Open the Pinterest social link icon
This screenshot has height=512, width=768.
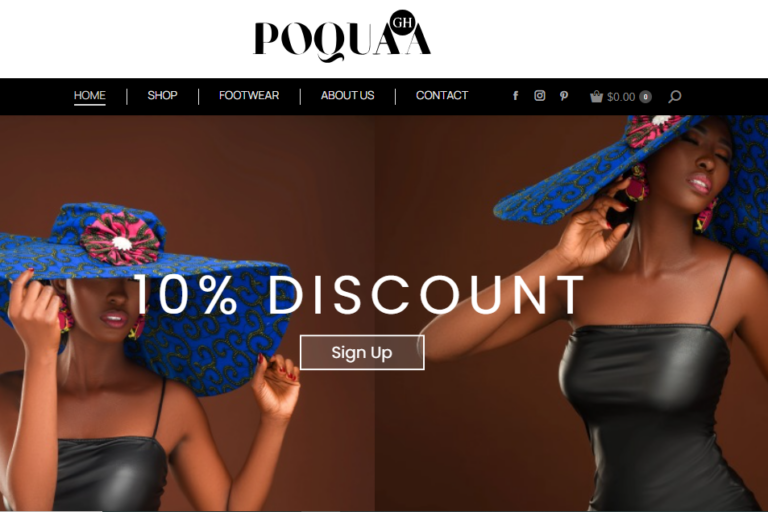(x=564, y=96)
